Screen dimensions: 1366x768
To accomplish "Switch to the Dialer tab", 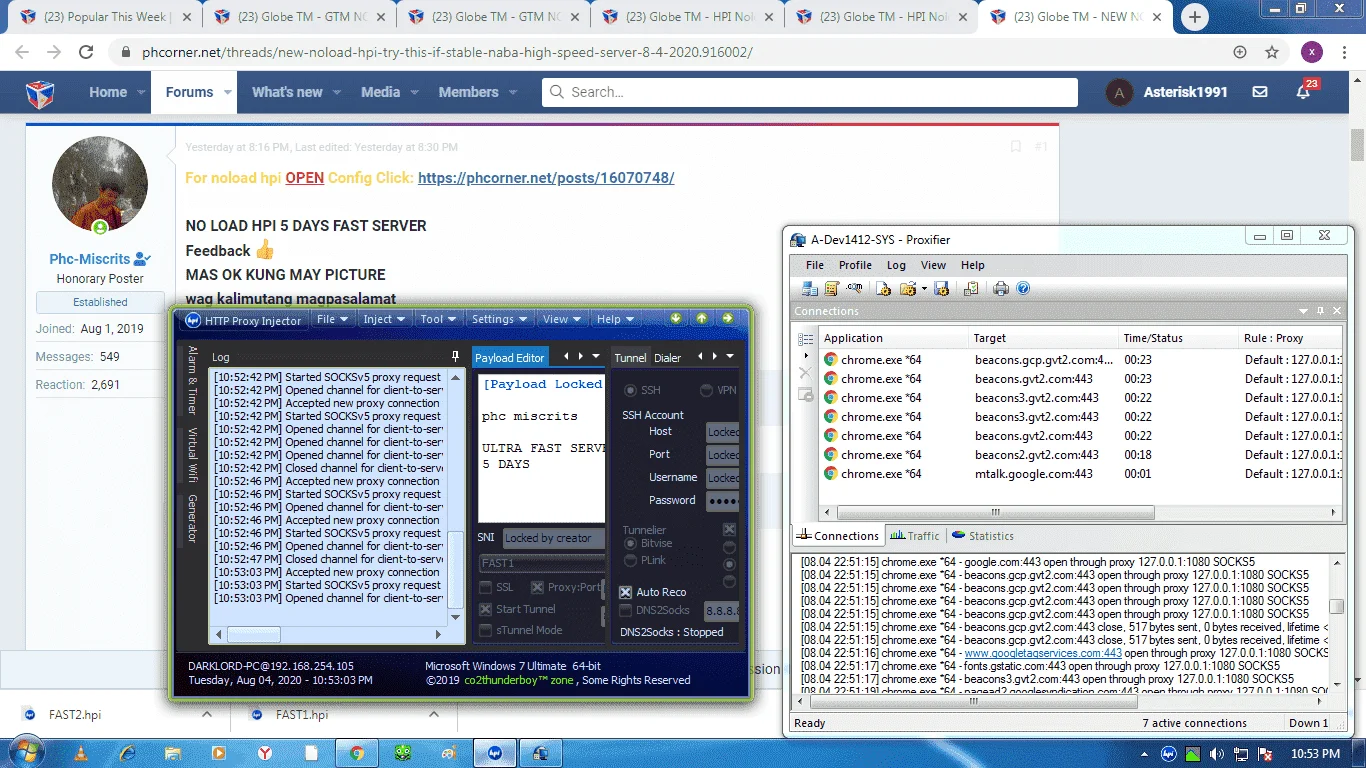I will click(667, 357).
